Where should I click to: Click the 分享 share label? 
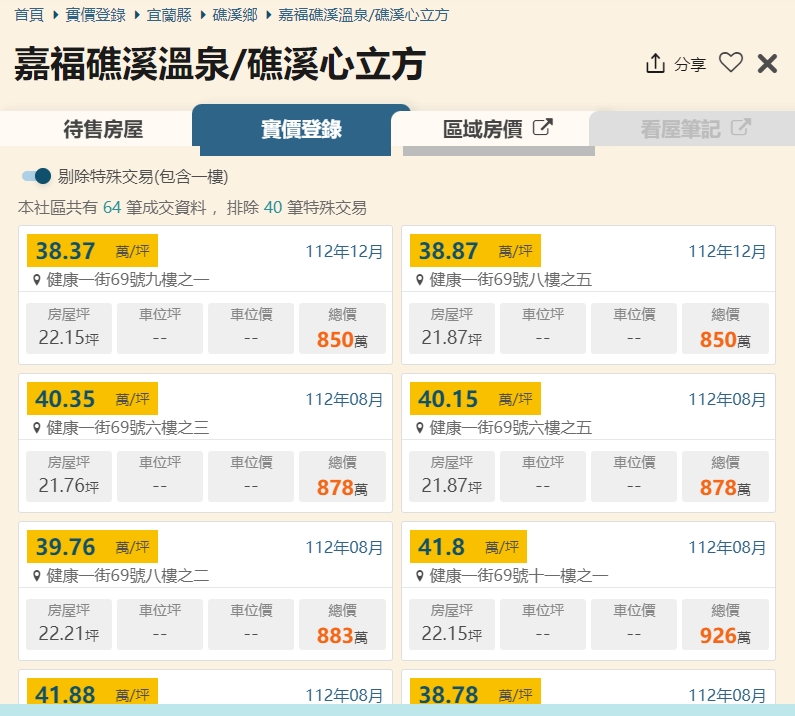pos(690,64)
